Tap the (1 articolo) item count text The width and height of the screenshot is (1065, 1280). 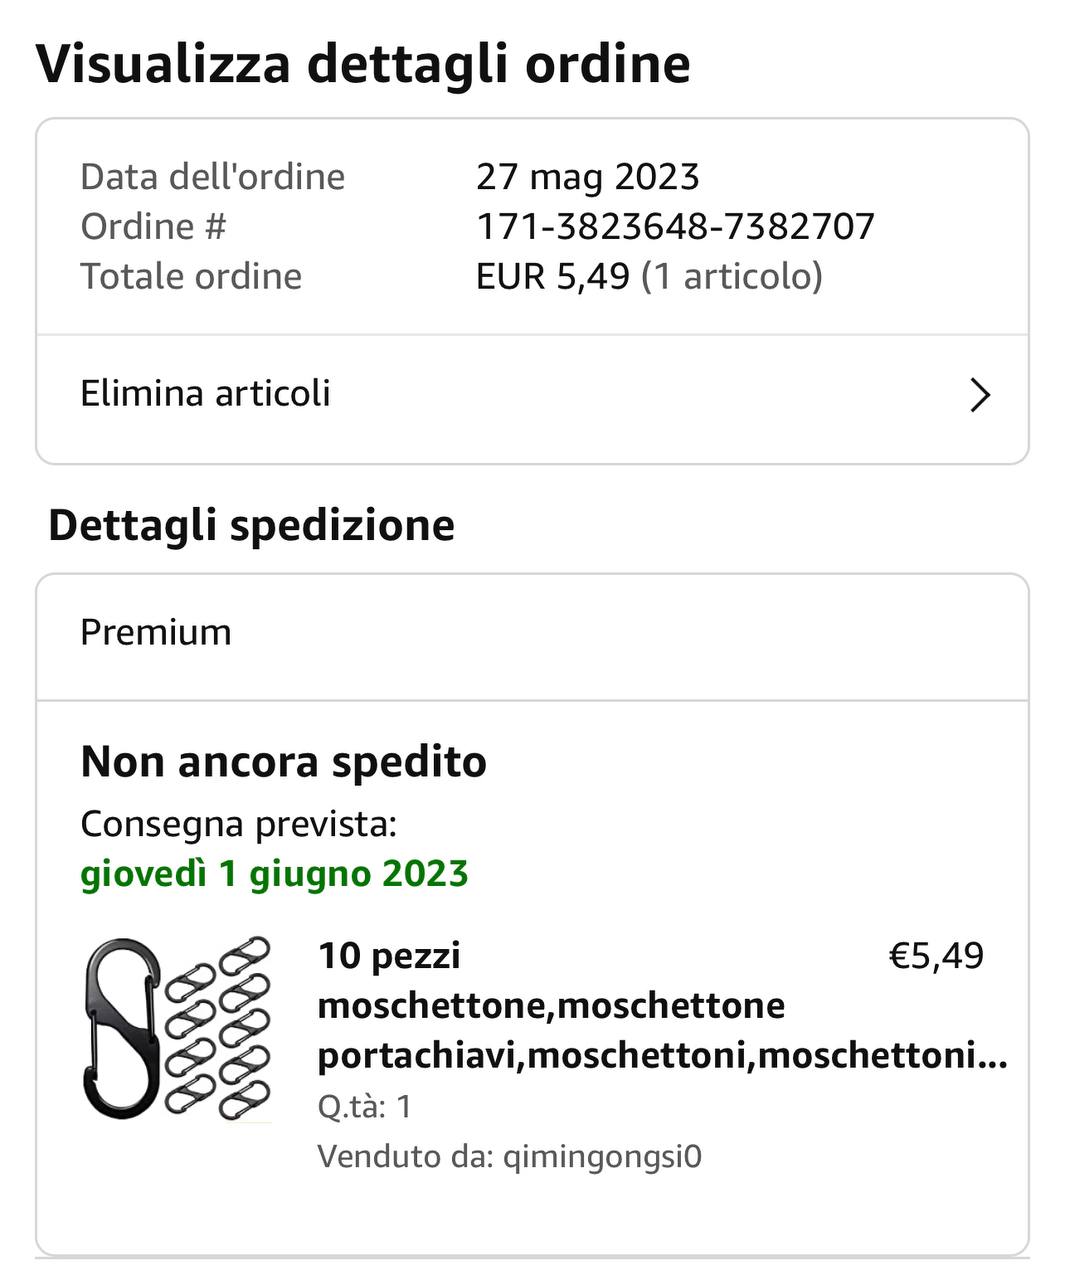point(731,277)
